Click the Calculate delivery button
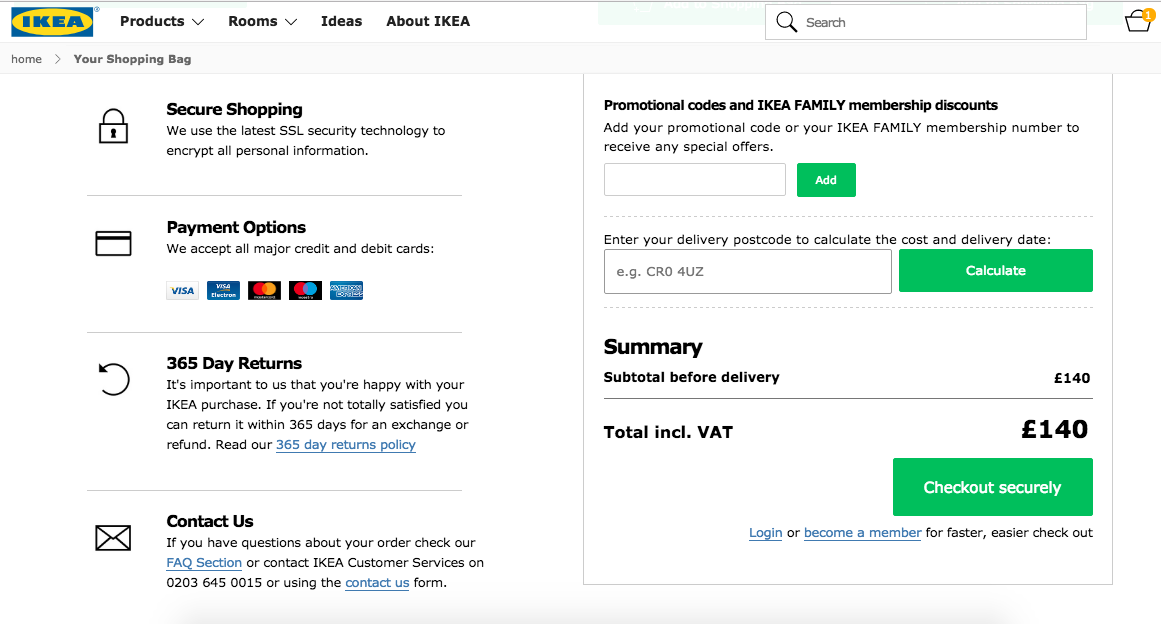 (996, 270)
